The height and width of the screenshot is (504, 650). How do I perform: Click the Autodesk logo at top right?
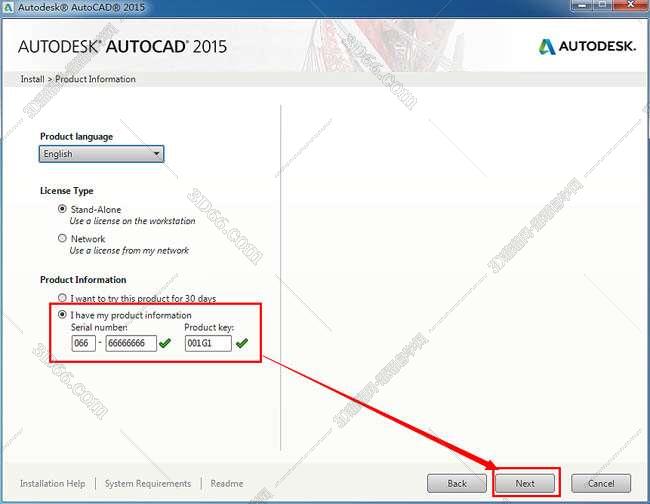587,47
